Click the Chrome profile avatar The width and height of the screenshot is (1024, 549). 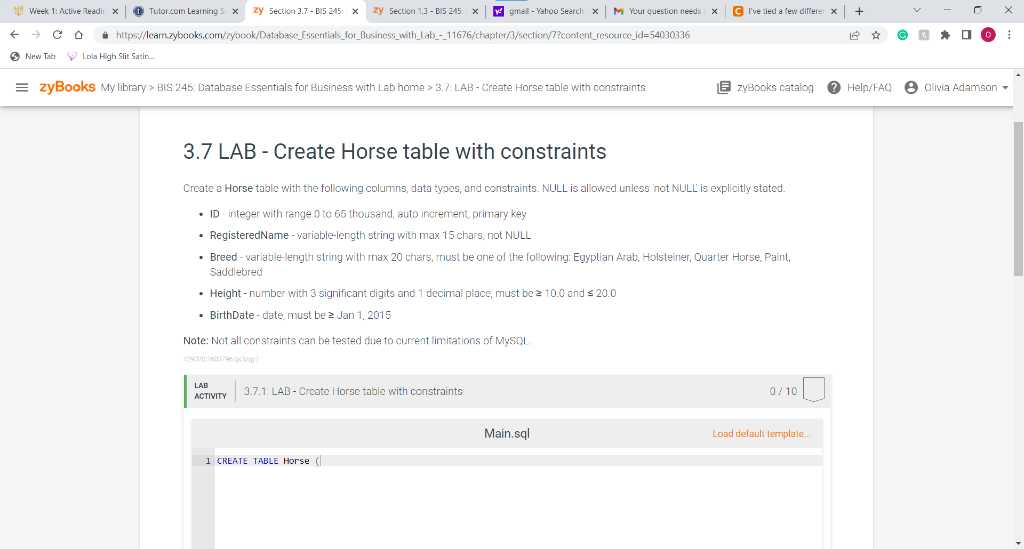click(988, 35)
